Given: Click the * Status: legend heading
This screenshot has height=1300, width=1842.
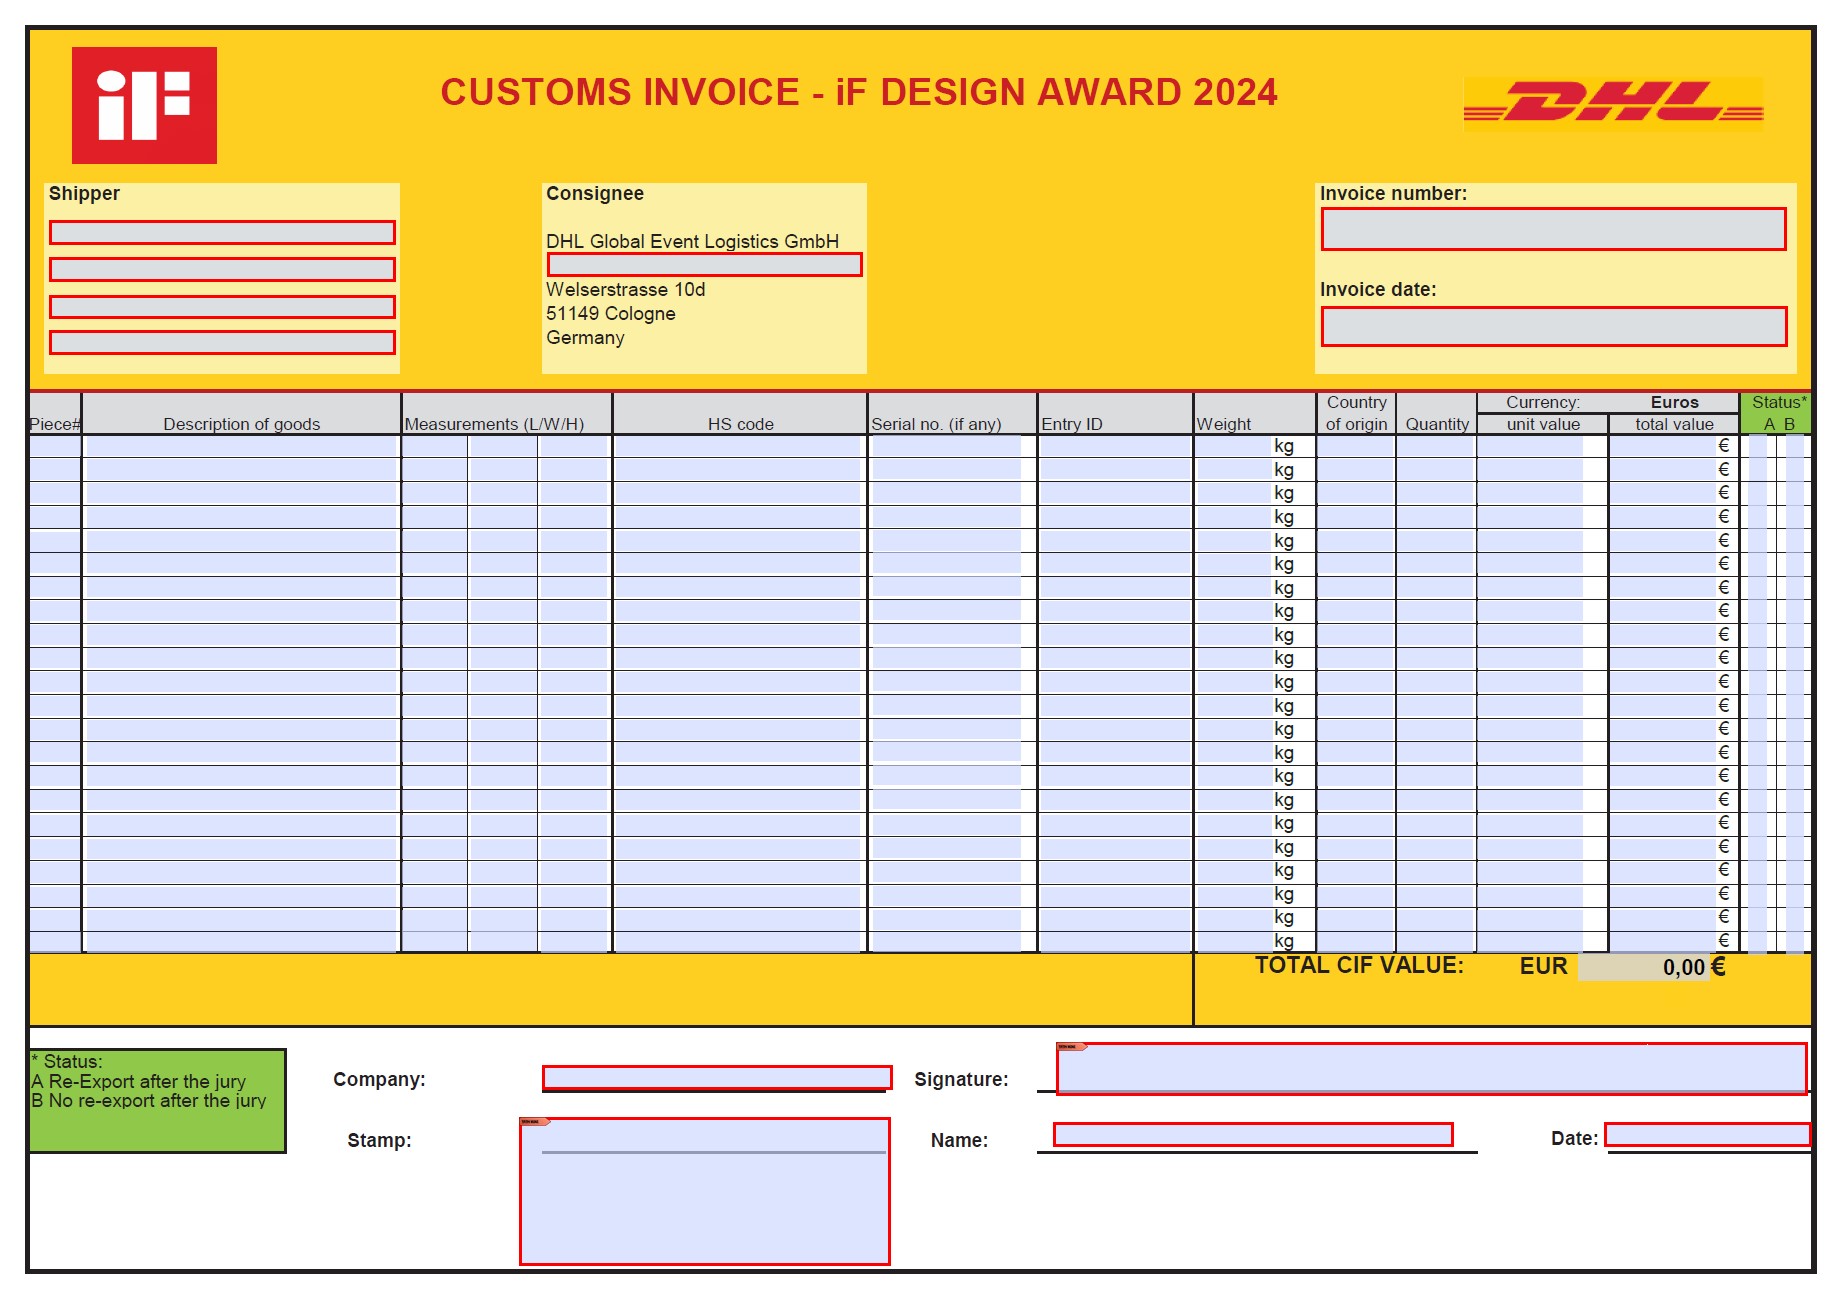Looking at the screenshot, I should coord(67,1061).
